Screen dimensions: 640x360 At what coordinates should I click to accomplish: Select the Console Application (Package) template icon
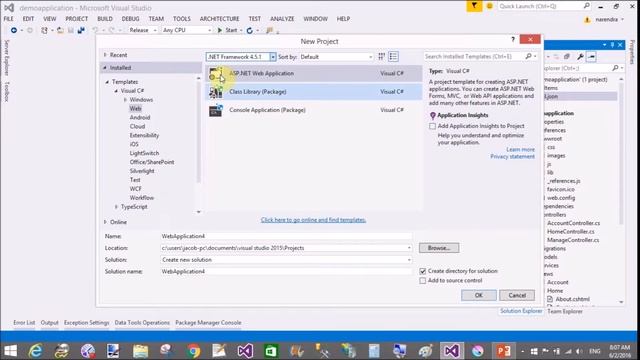[216, 110]
